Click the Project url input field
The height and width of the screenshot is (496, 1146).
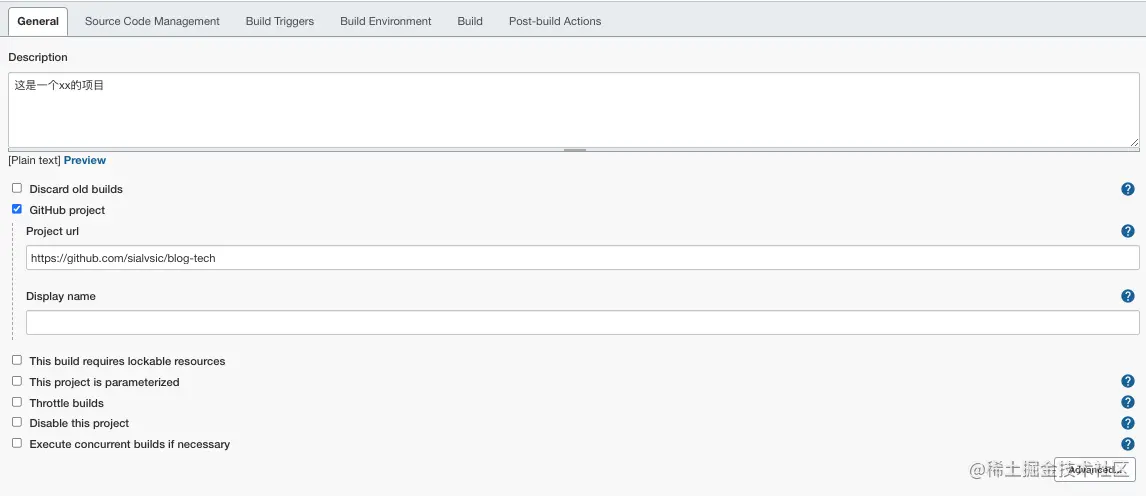click(x=583, y=258)
